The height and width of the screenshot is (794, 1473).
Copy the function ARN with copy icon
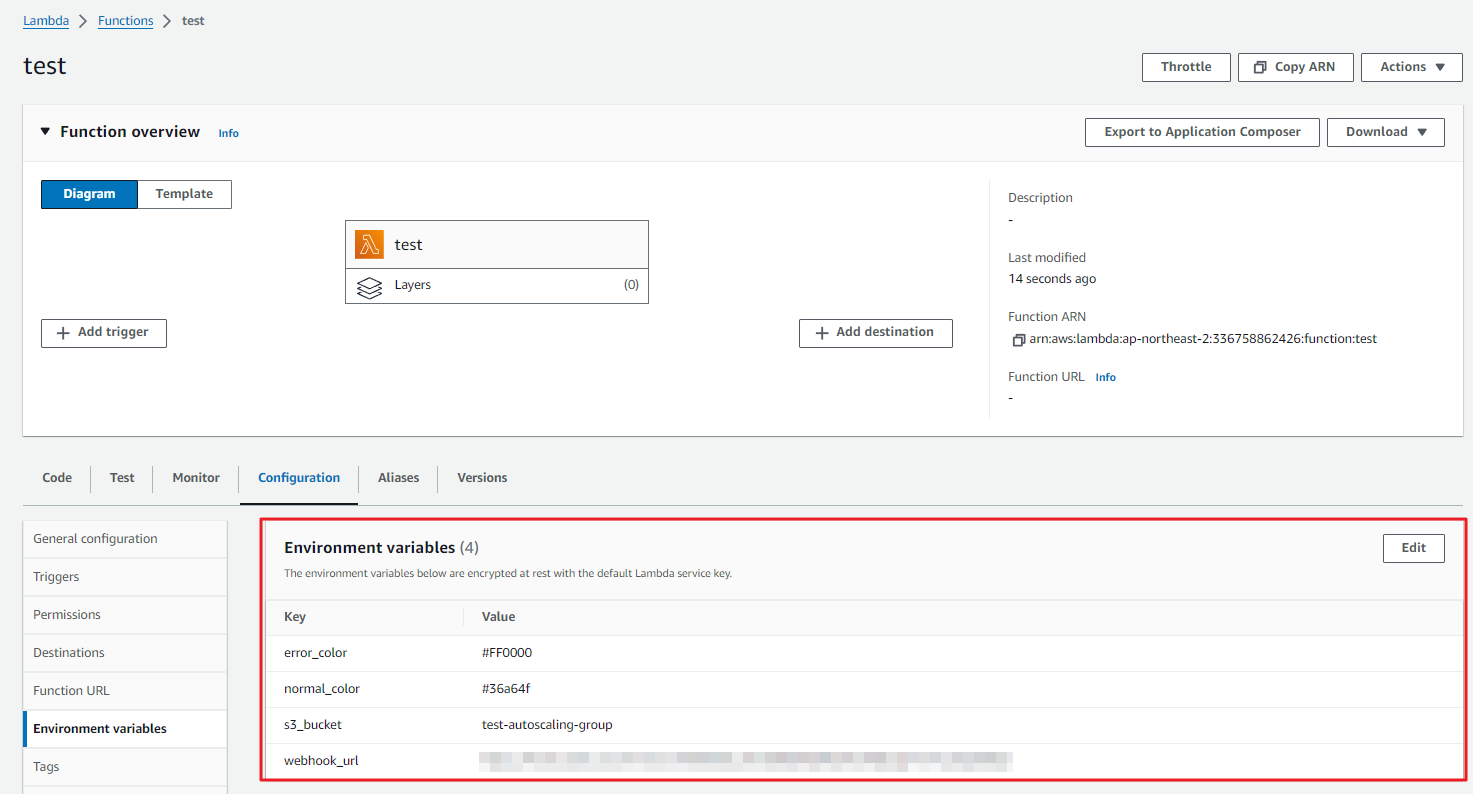click(x=1018, y=339)
